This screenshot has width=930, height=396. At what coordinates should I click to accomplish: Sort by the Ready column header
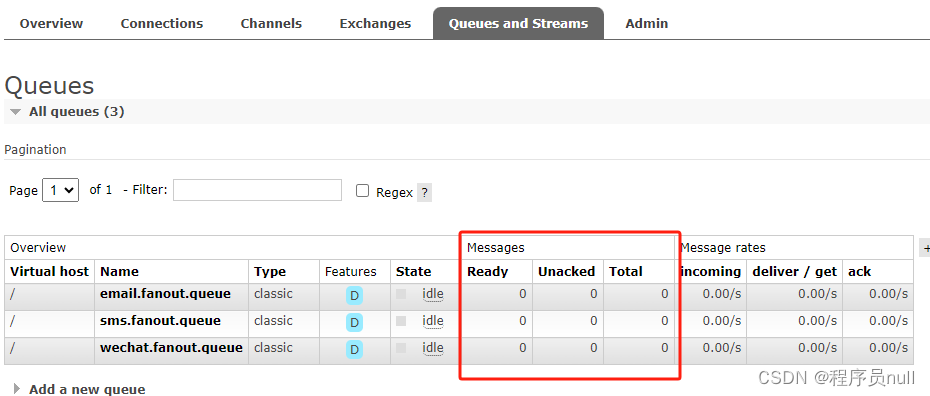pyautogui.click(x=488, y=272)
